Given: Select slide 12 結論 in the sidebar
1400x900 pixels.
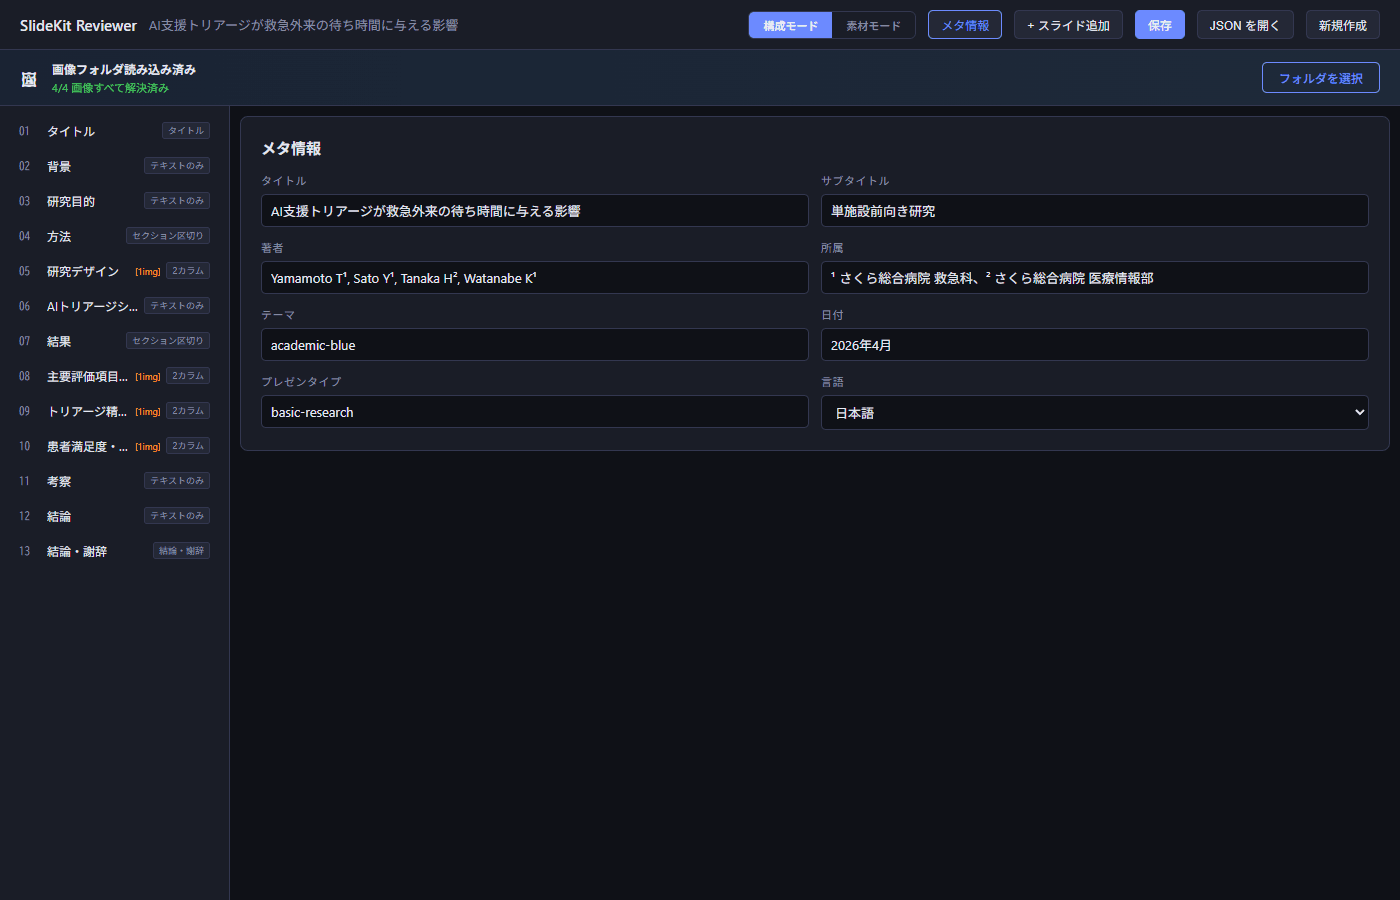Looking at the screenshot, I should (58, 515).
